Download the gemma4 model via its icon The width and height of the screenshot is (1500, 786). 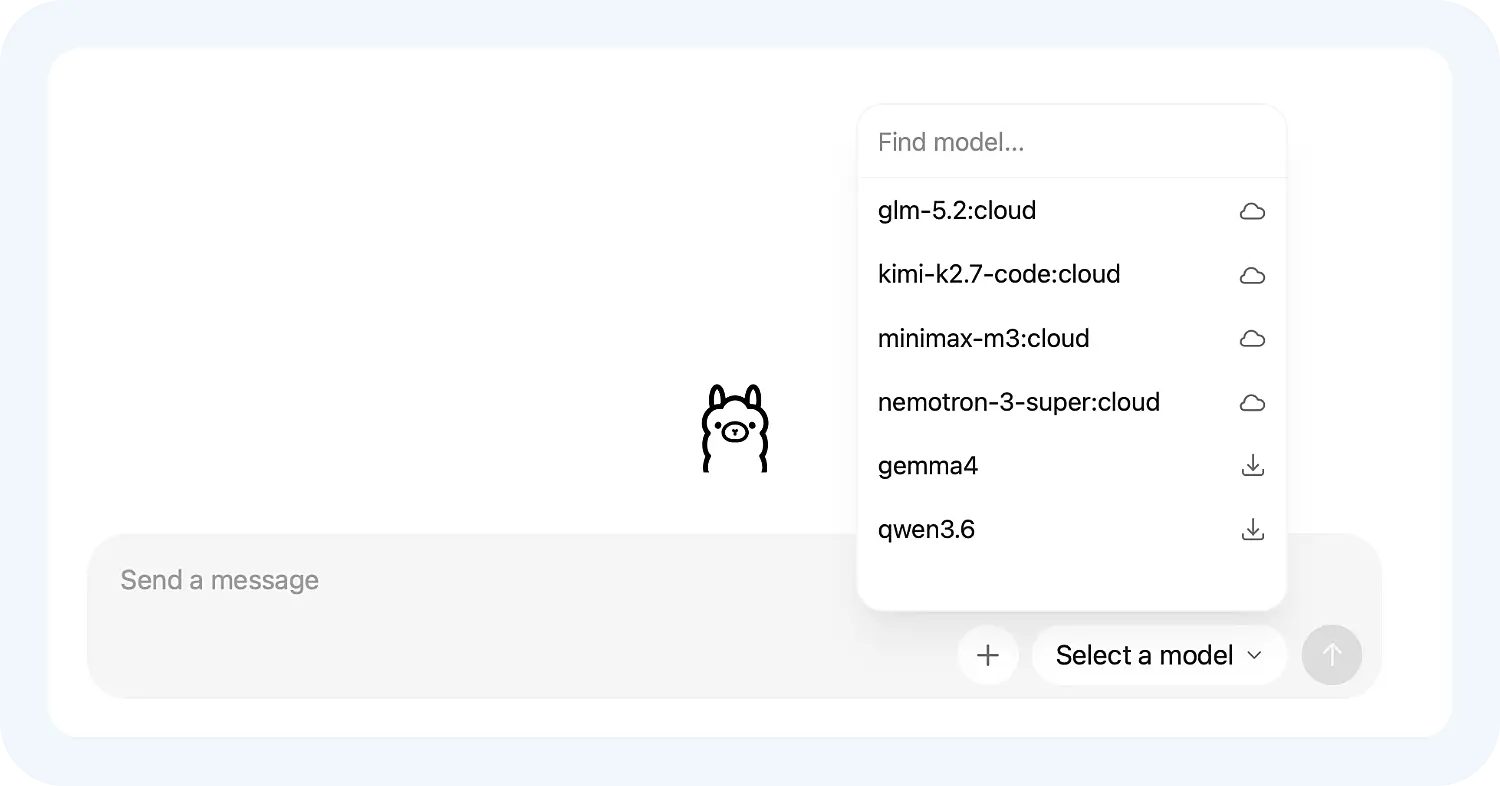(x=1252, y=466)
